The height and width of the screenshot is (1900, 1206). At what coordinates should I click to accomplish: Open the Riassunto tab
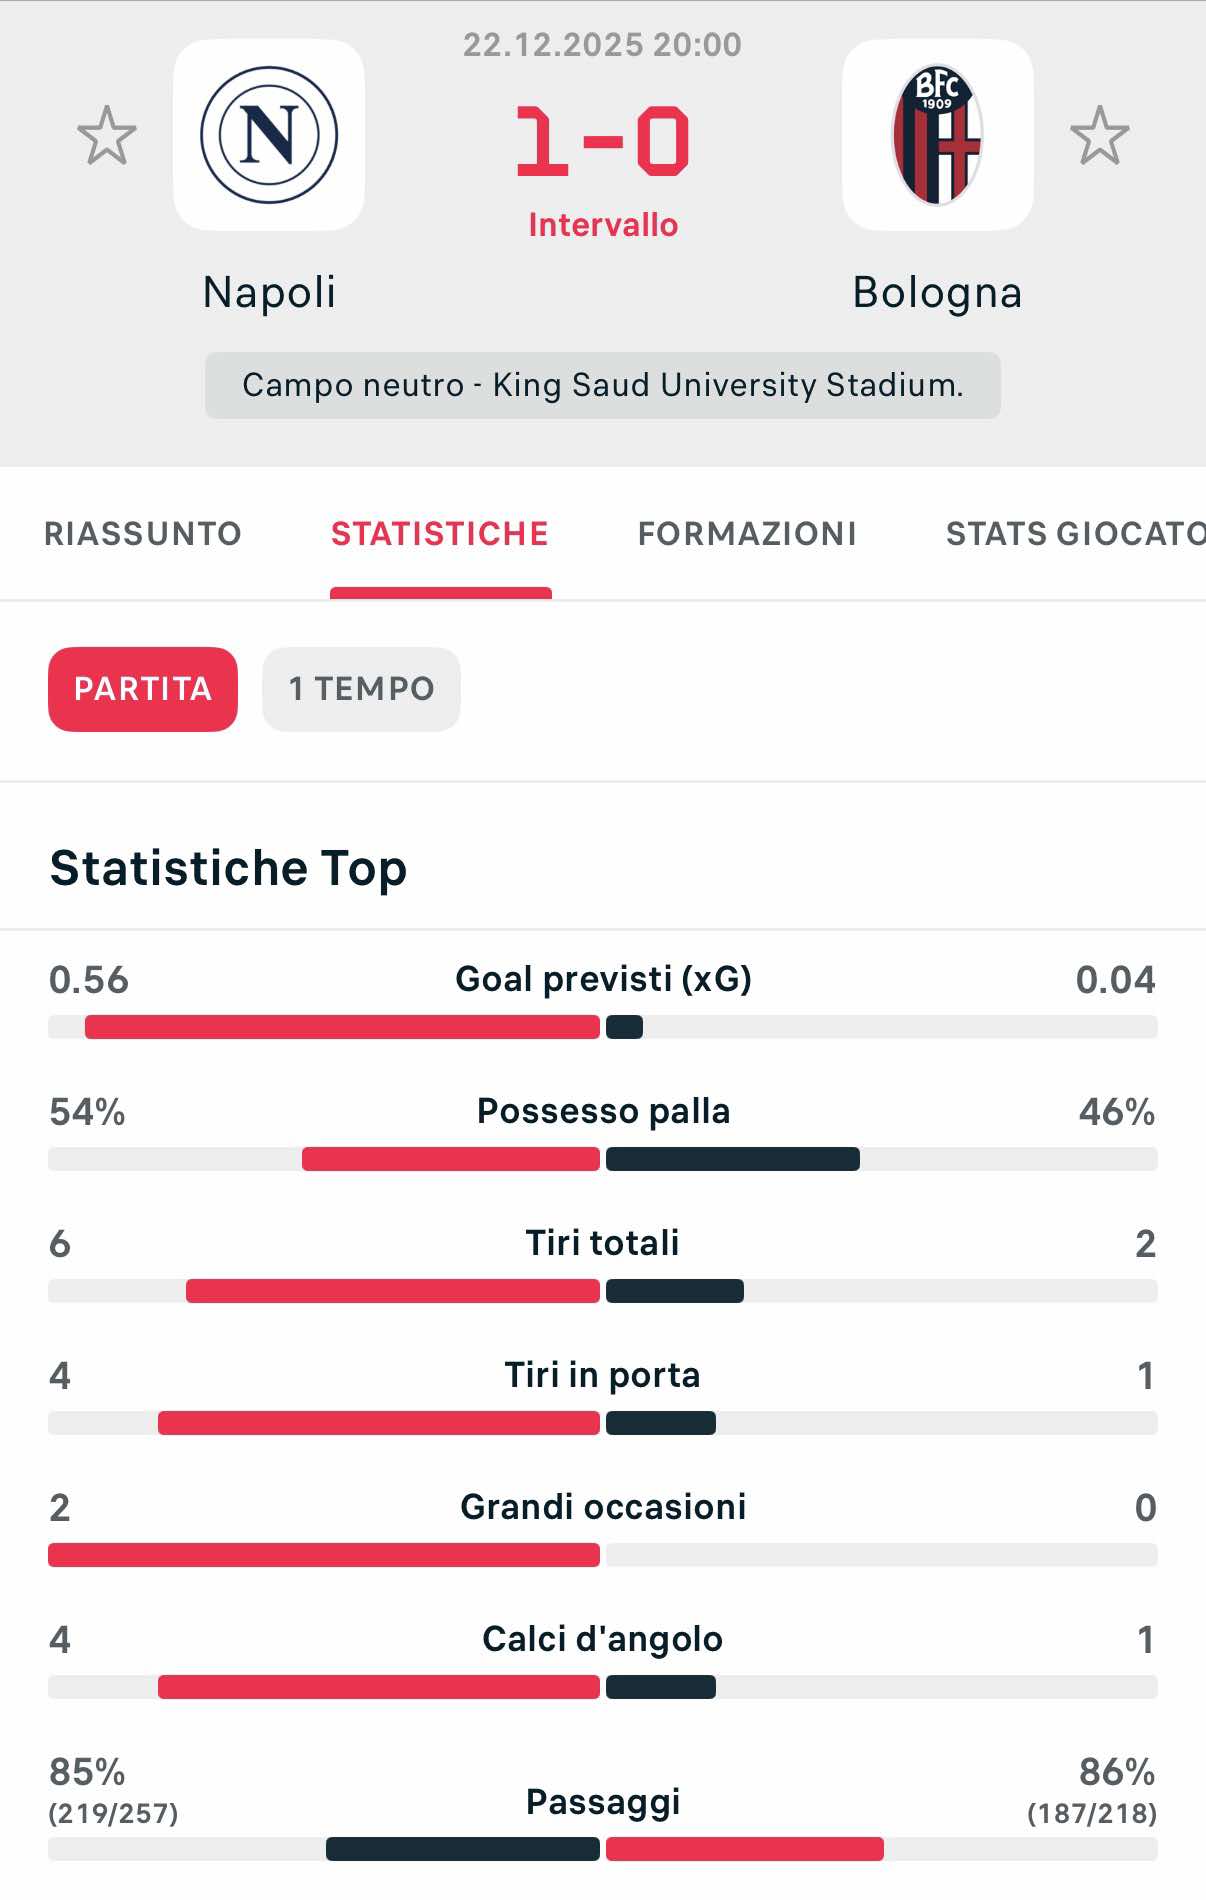(x=143, y=534)
